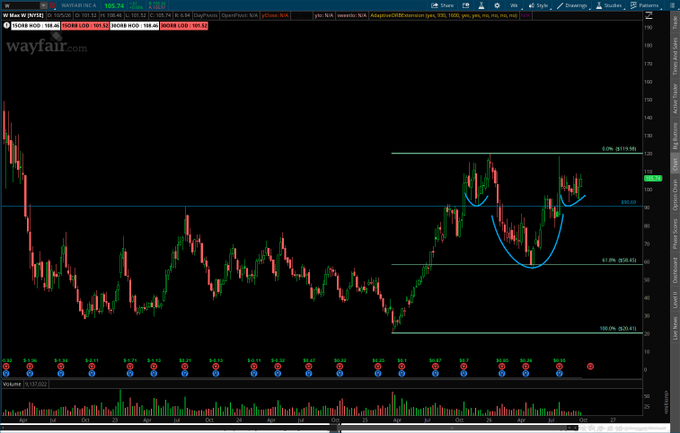Viewport: 680px width, 433px height.
Task: Open the Phase Scores tab
Action: 675,234
